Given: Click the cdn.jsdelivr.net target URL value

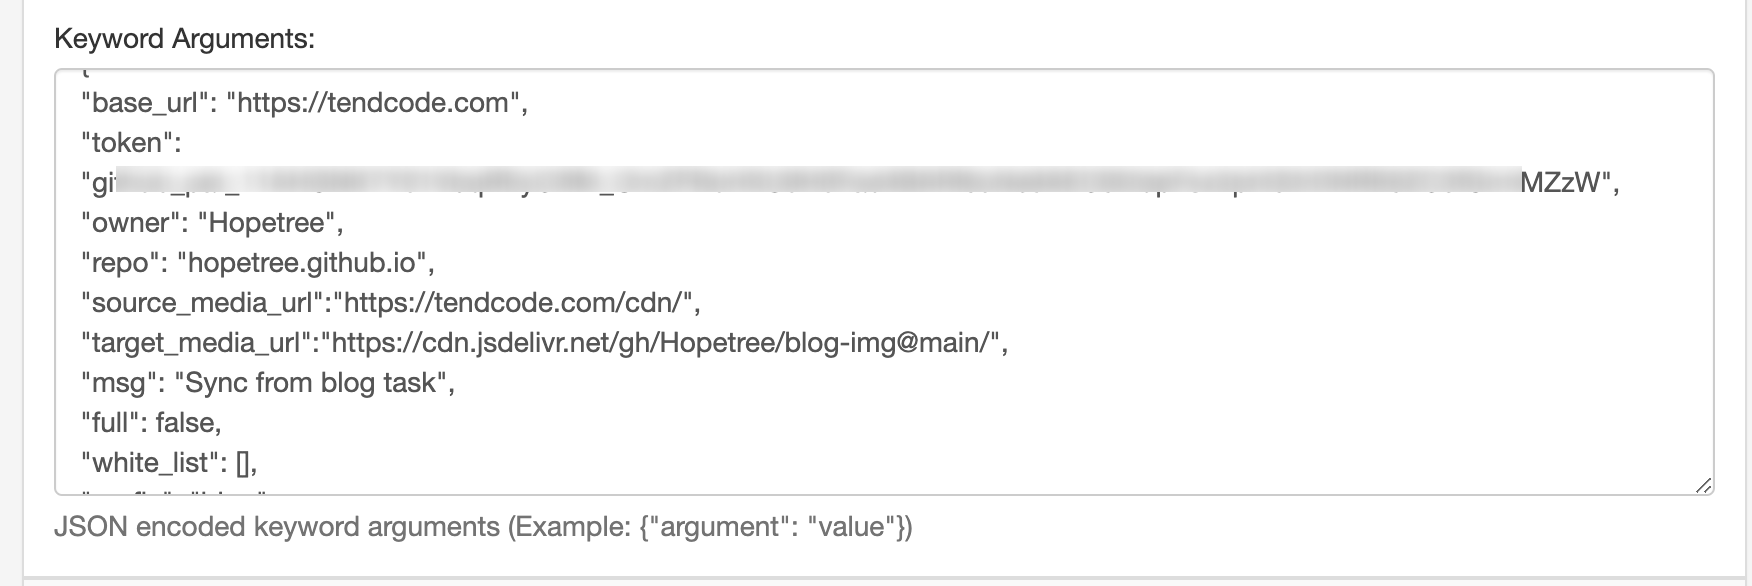Looking at the screenshot, I should (x=660, y=343).
